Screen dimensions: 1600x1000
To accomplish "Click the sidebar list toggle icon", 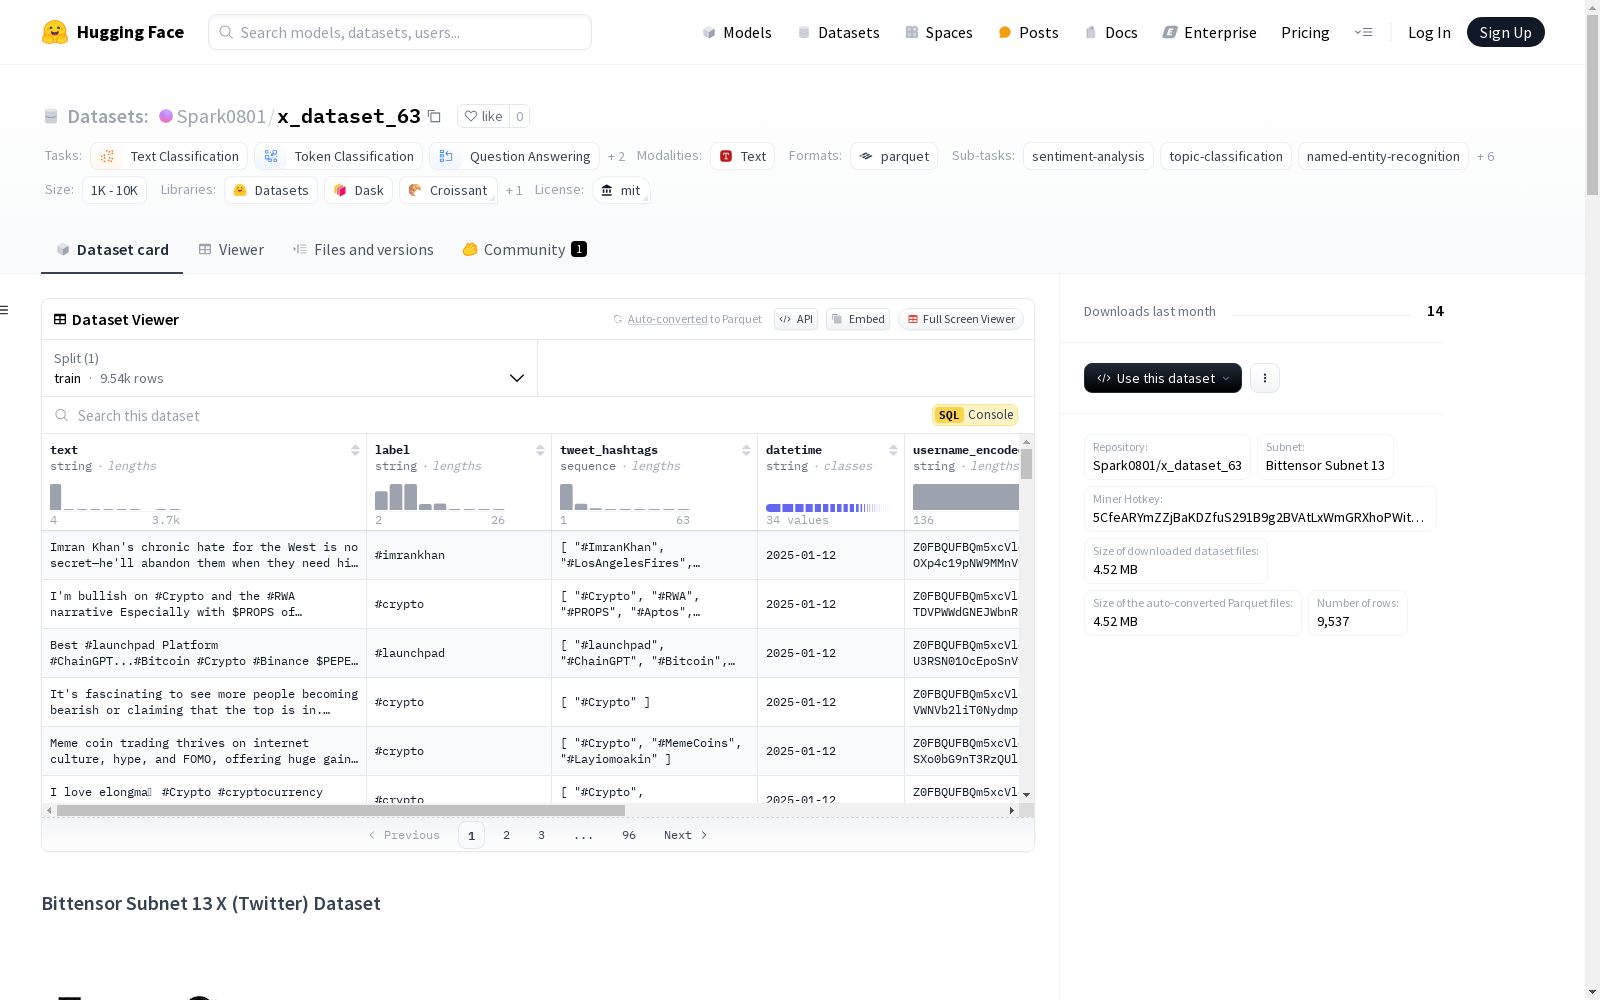I will pos(4,310).
